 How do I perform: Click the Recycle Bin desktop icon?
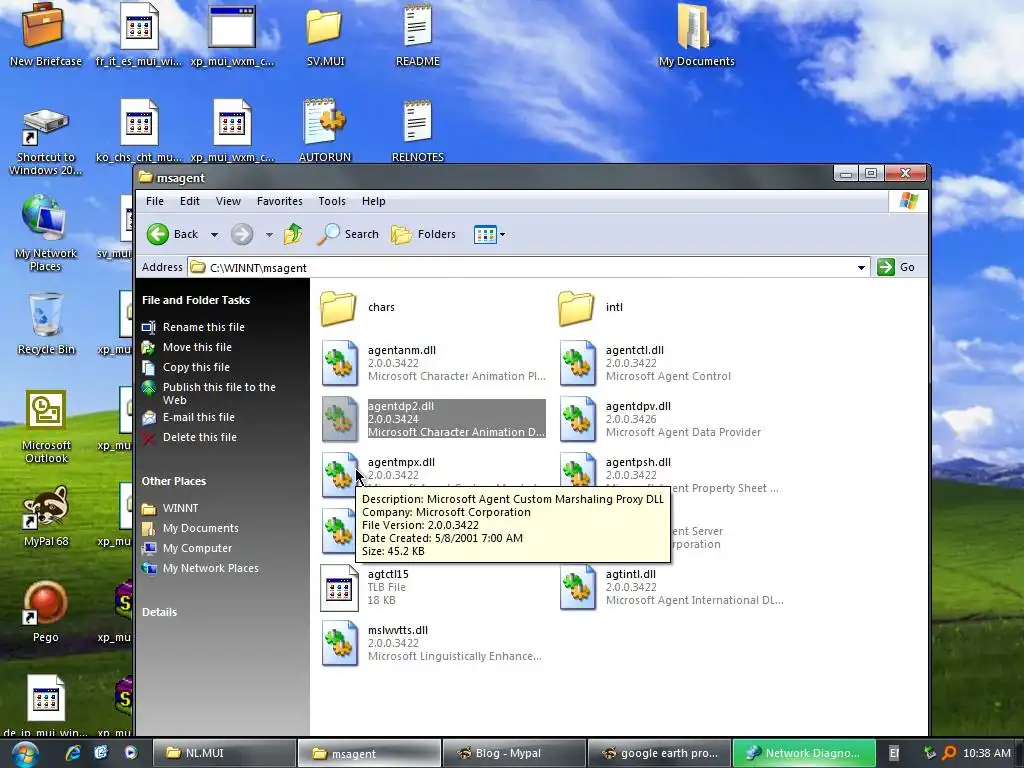[45, 316]
